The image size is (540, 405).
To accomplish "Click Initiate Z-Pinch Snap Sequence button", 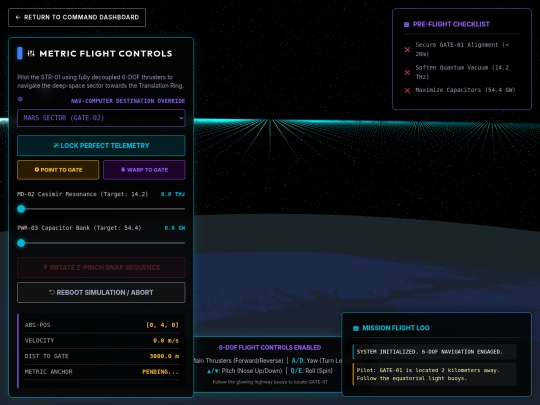I will point(101,268).
